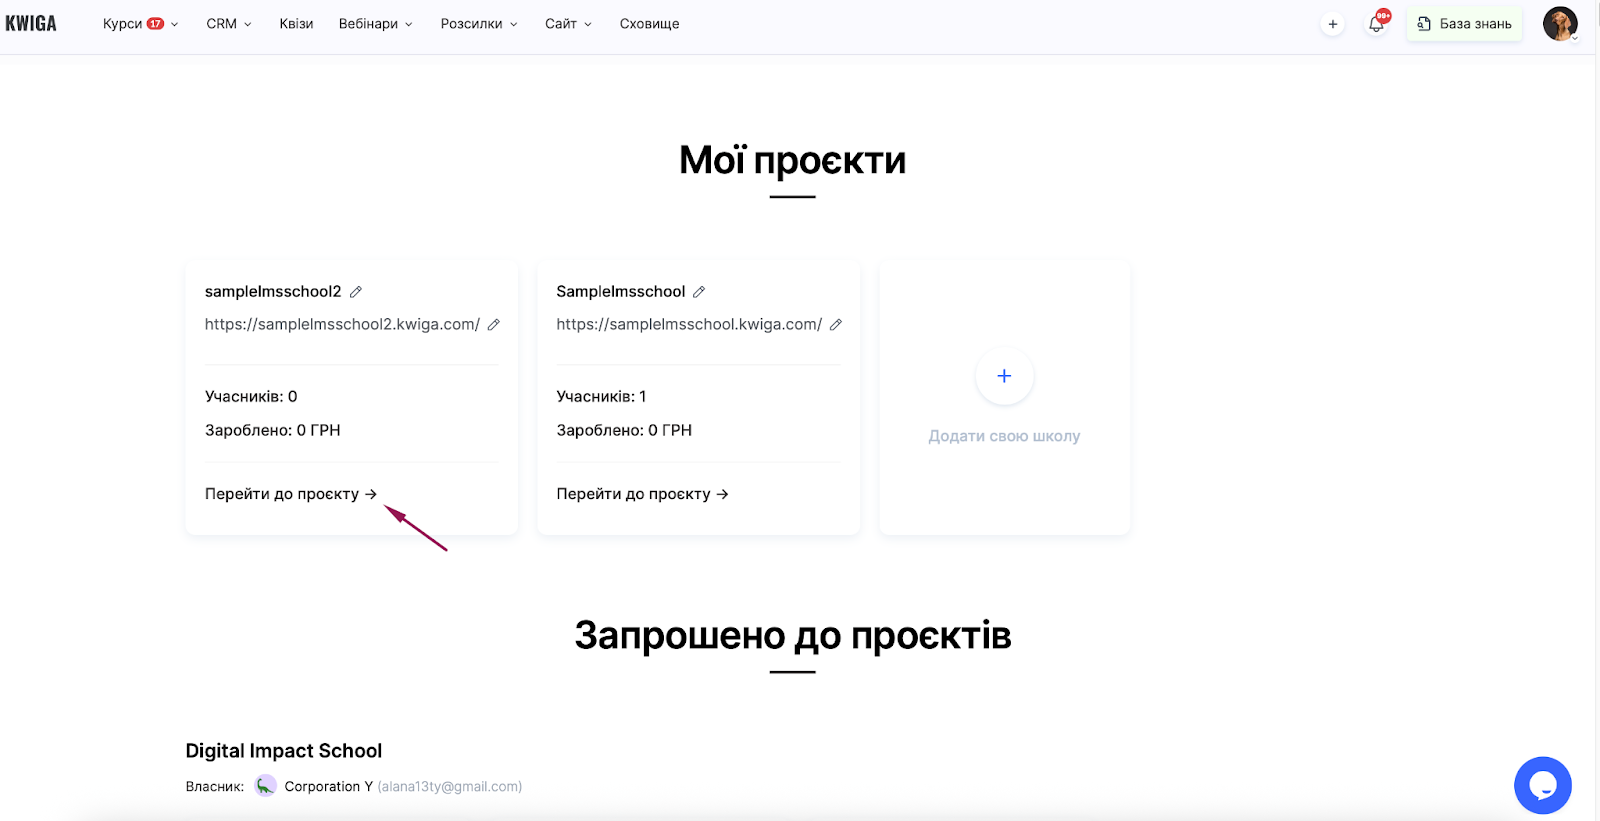Edit the samplelmsschool2 project name

[356, 292]
